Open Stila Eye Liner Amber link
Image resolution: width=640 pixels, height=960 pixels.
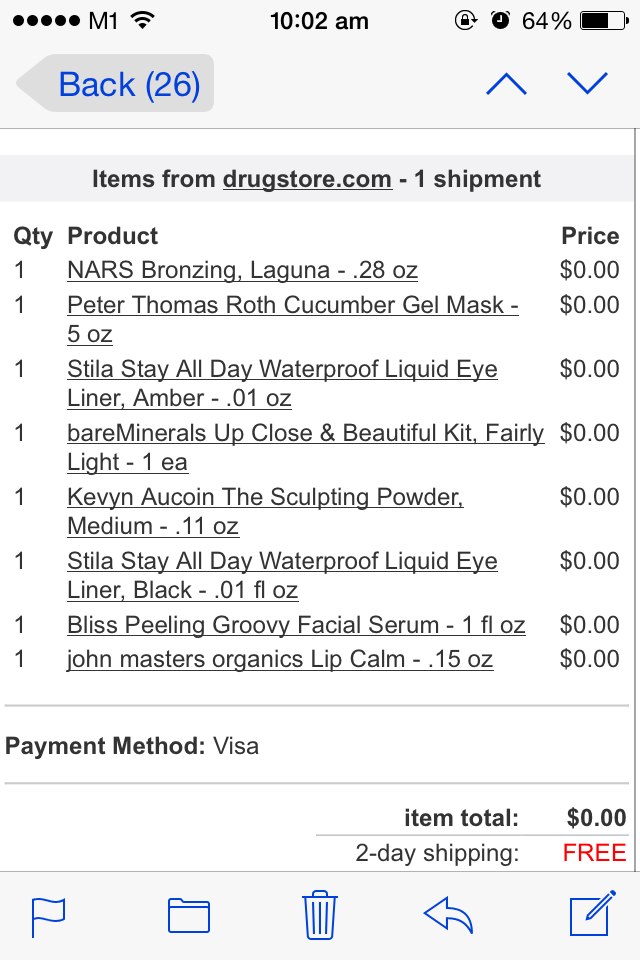click(x=282, y=369)
